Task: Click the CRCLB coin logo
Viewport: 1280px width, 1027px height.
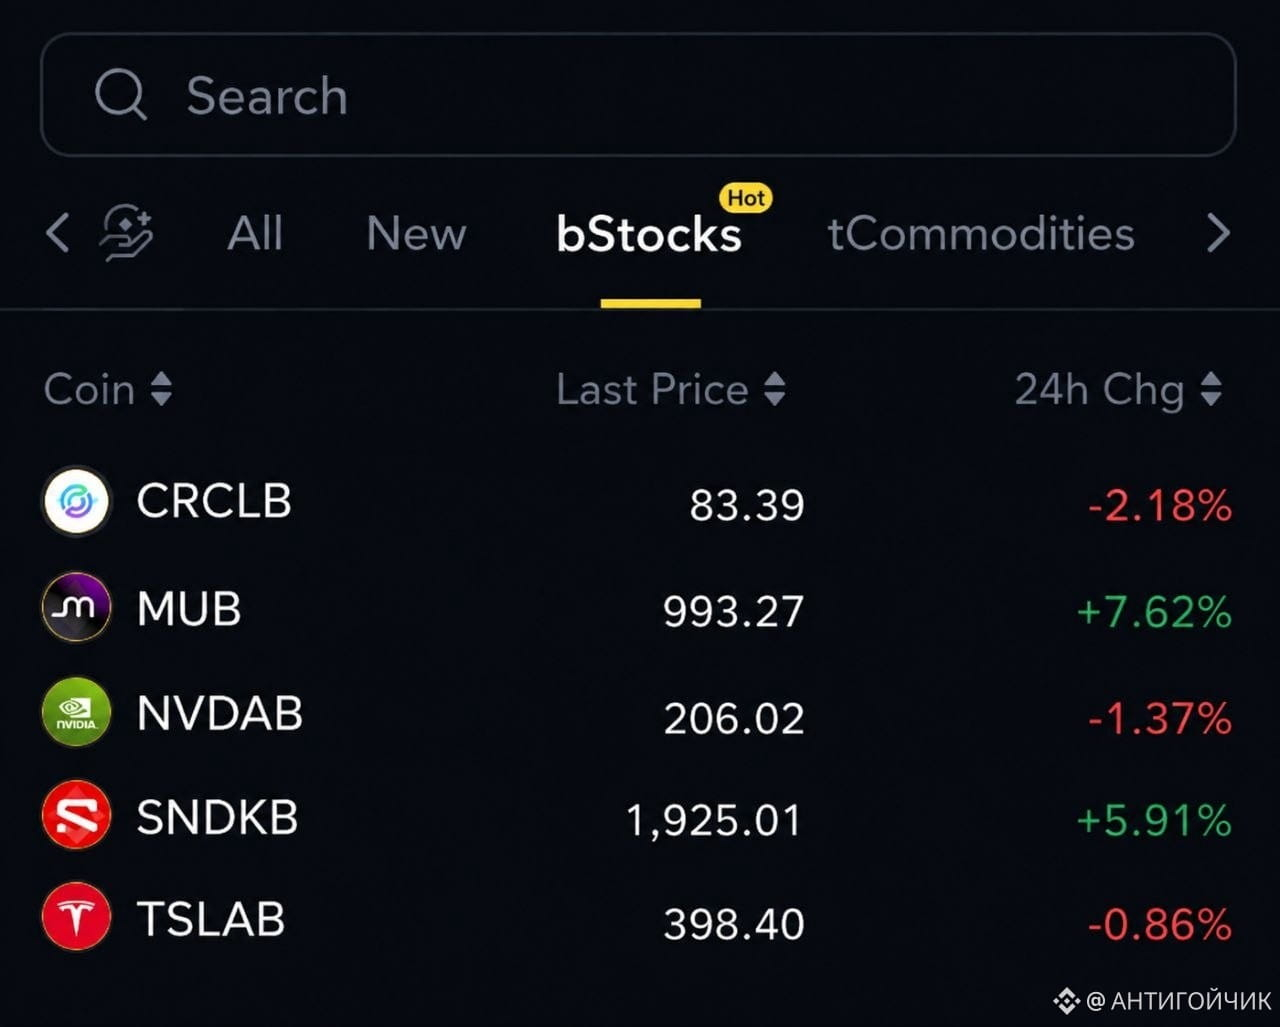Action: pos(76,501)
